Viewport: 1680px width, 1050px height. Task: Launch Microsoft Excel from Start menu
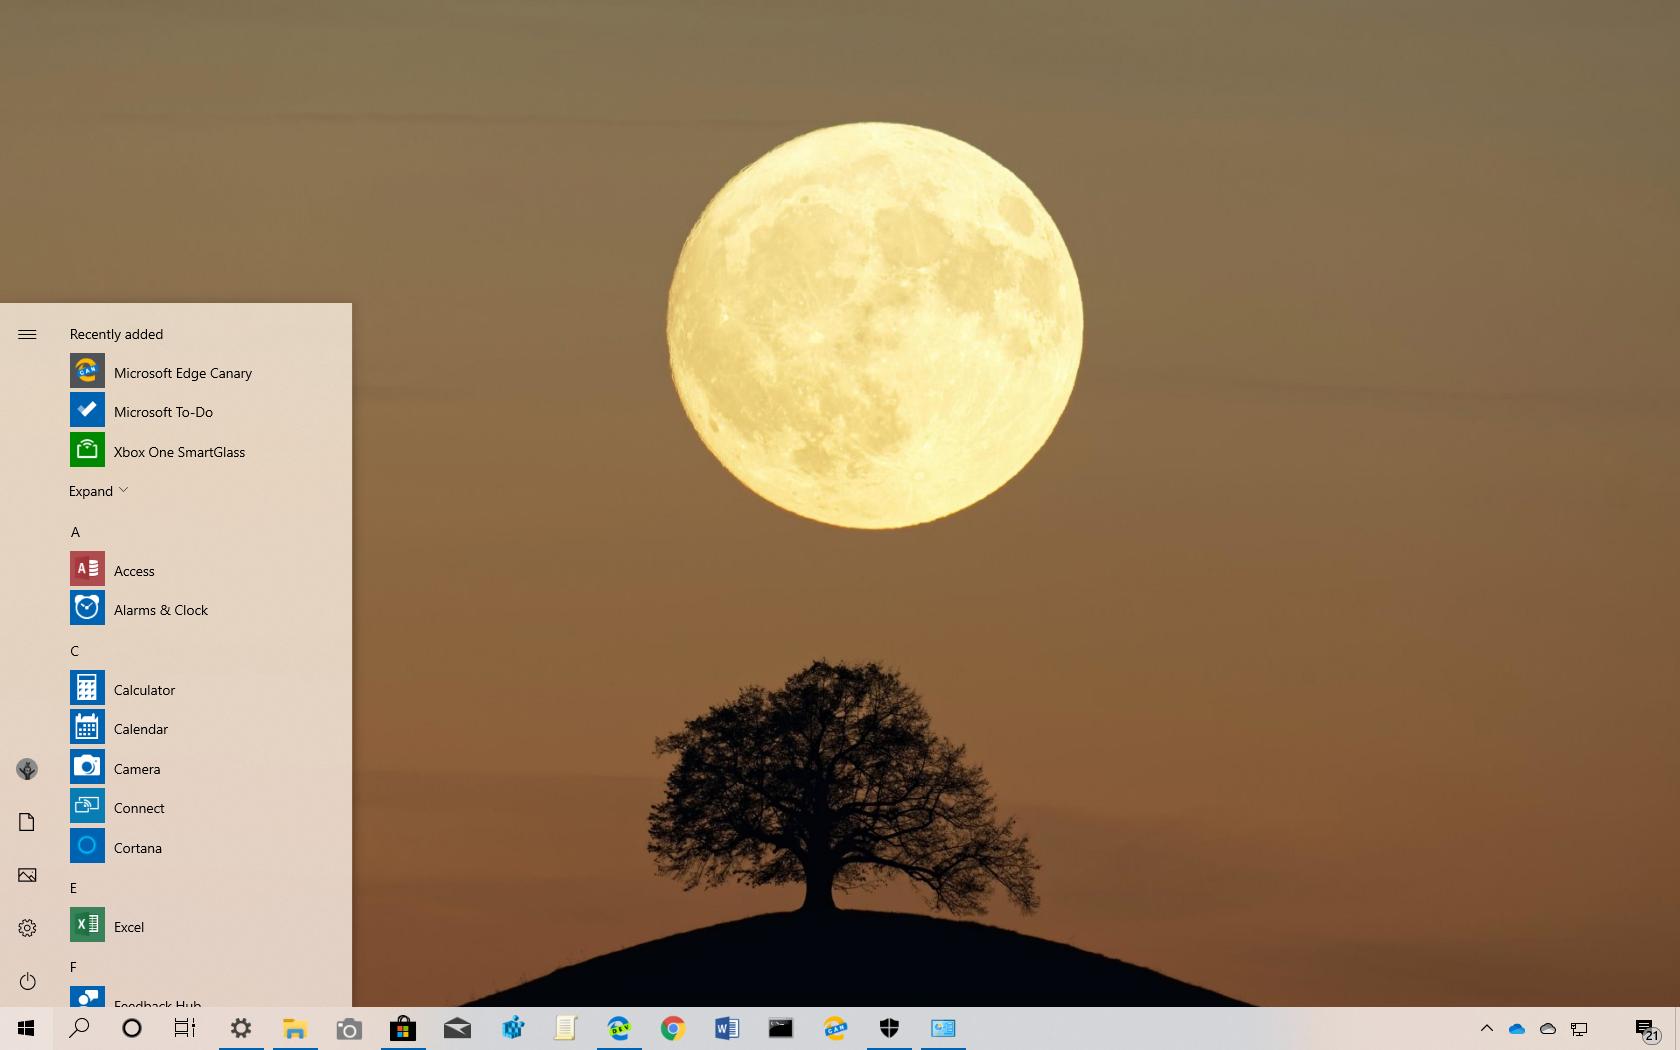point(128,926)
